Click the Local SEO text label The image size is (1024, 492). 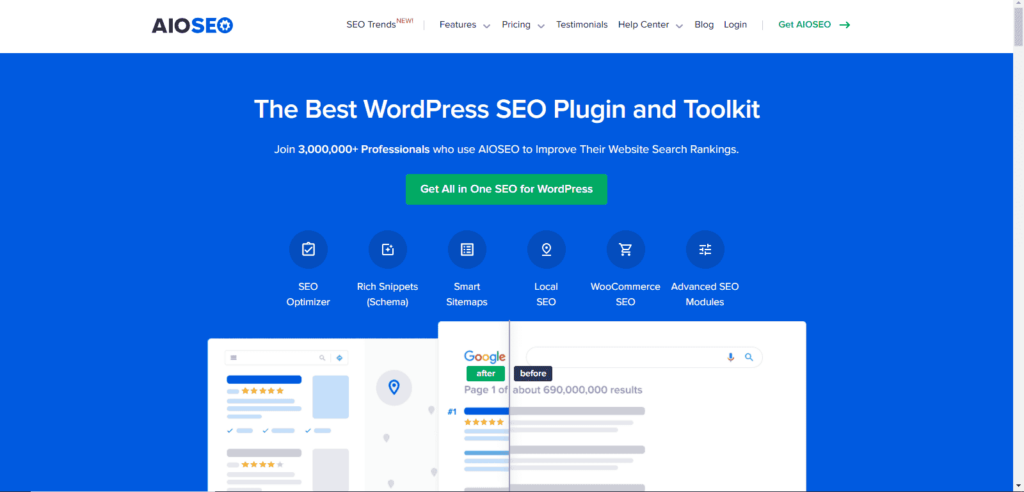click(546, 294)
